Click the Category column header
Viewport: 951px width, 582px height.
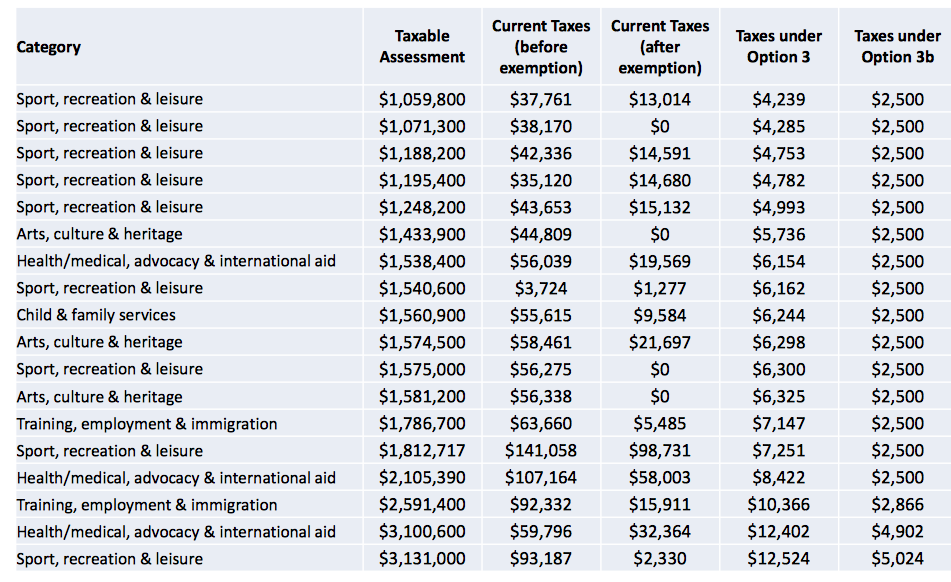(49, 47)
